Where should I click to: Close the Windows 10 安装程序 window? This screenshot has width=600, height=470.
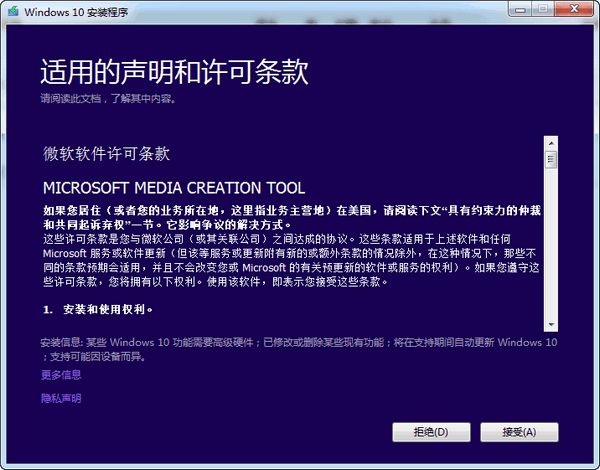[x=574, y=10]
